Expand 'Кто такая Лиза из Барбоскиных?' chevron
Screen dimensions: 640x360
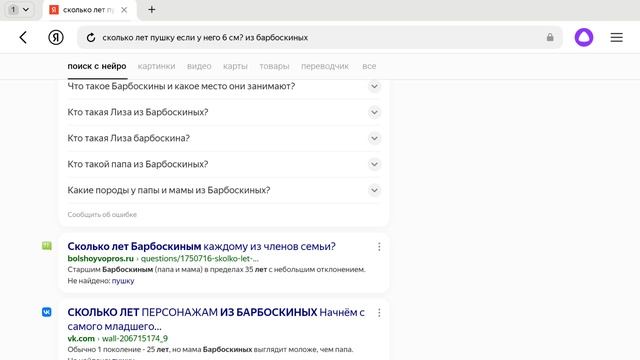coord(374,112)
